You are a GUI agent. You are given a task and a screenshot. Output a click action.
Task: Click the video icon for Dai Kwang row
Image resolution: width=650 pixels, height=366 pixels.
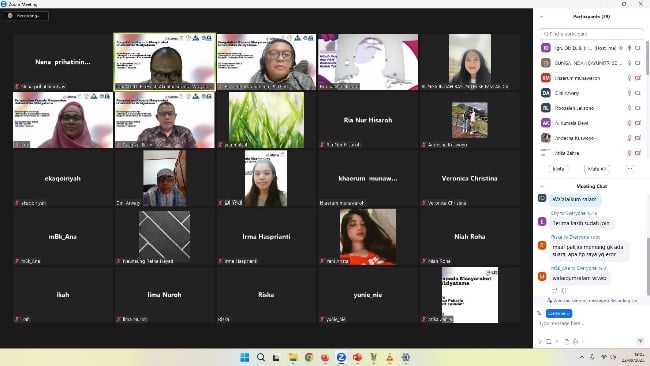(638, 93)
